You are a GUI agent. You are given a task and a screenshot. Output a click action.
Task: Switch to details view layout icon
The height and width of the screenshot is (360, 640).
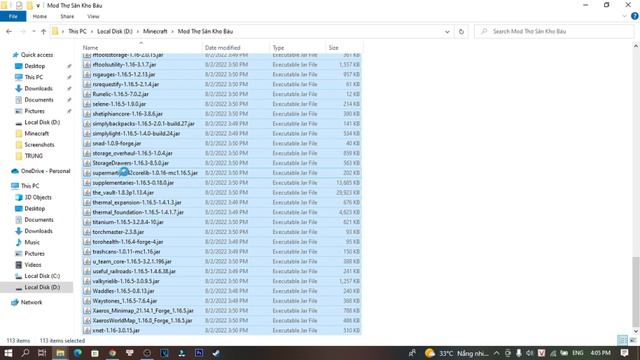(622, 340)
